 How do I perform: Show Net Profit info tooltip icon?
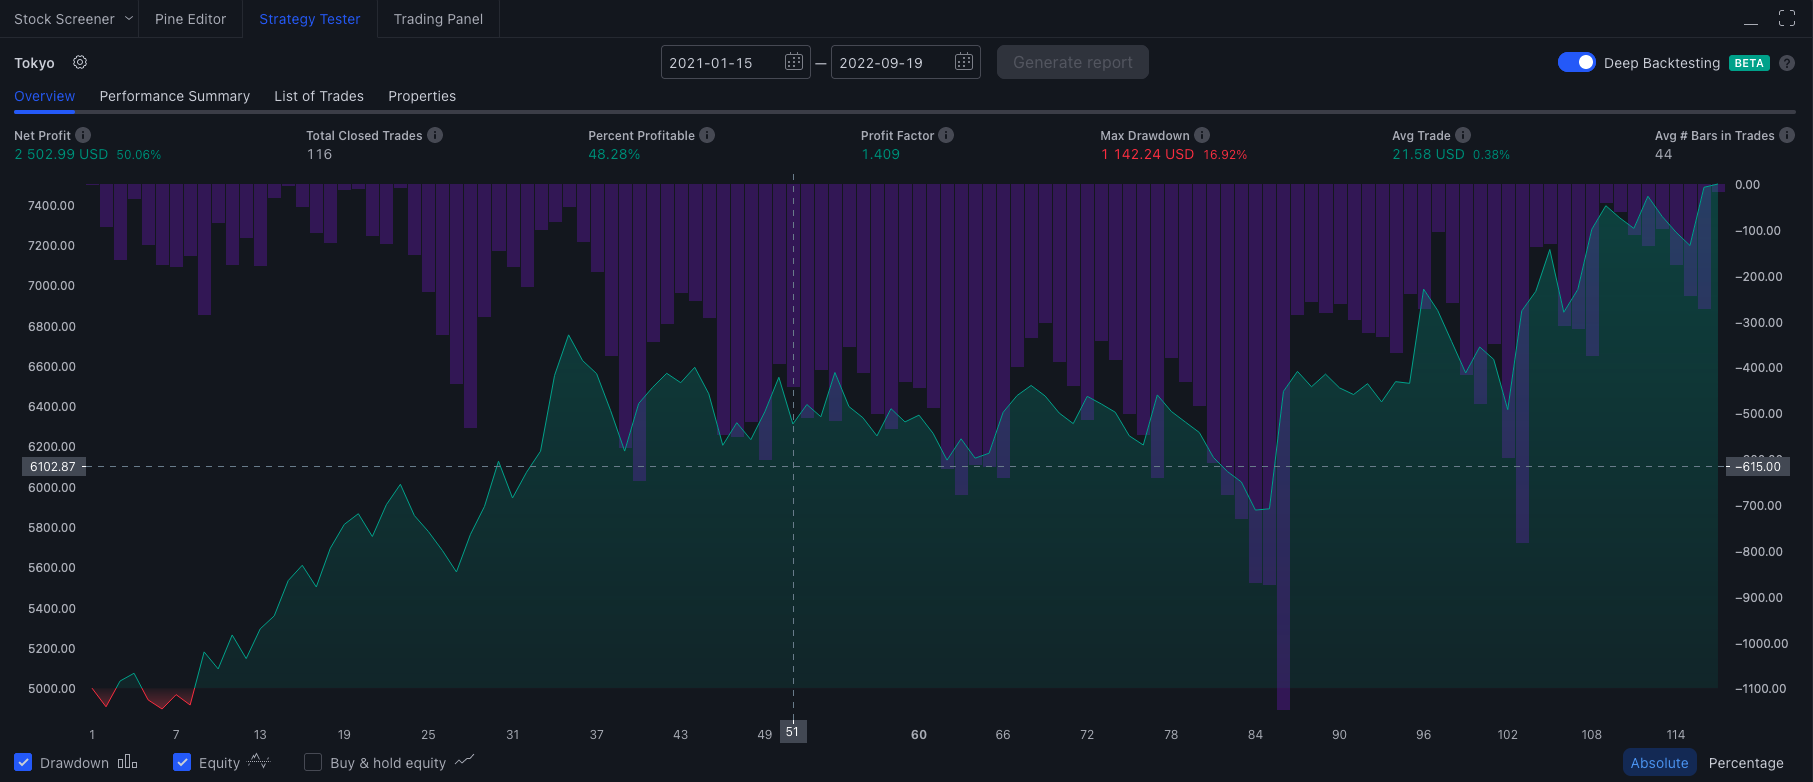(83, 135)
